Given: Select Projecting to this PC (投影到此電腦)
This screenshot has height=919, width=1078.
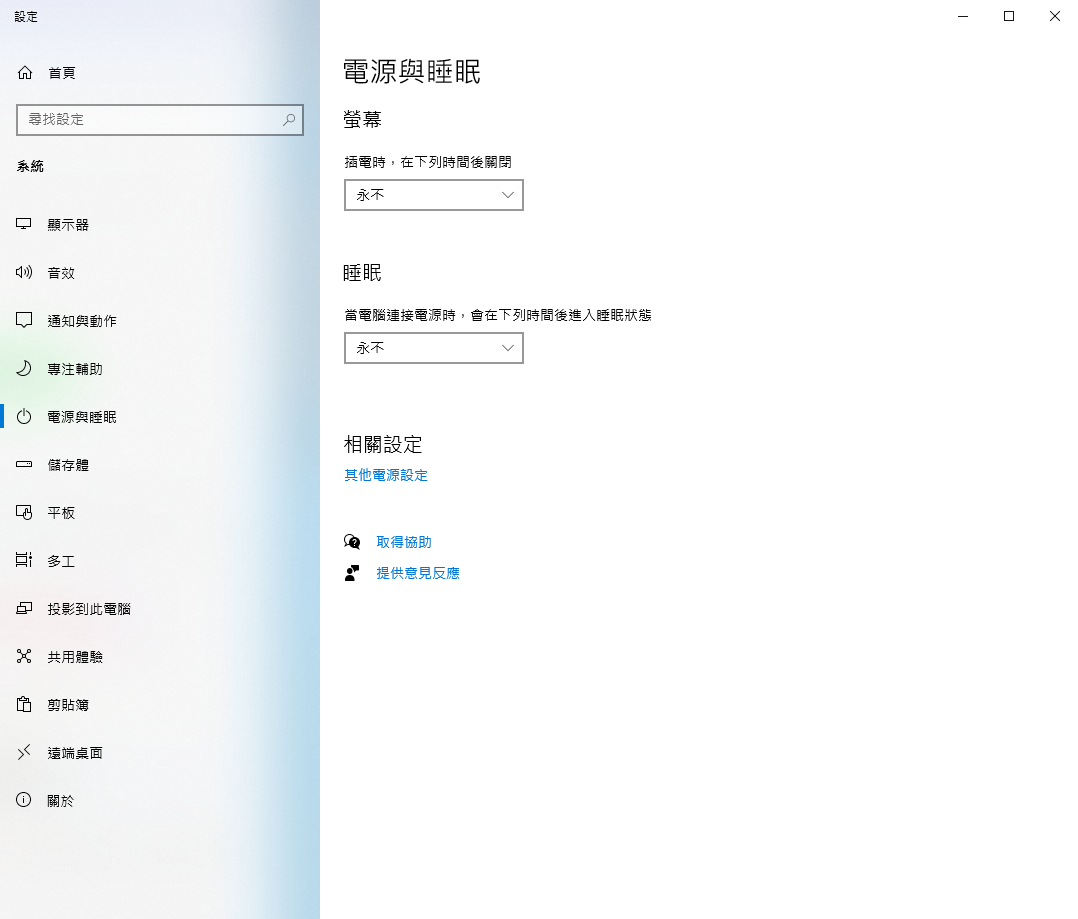Looking at the screenshot, I should (89, 609).
